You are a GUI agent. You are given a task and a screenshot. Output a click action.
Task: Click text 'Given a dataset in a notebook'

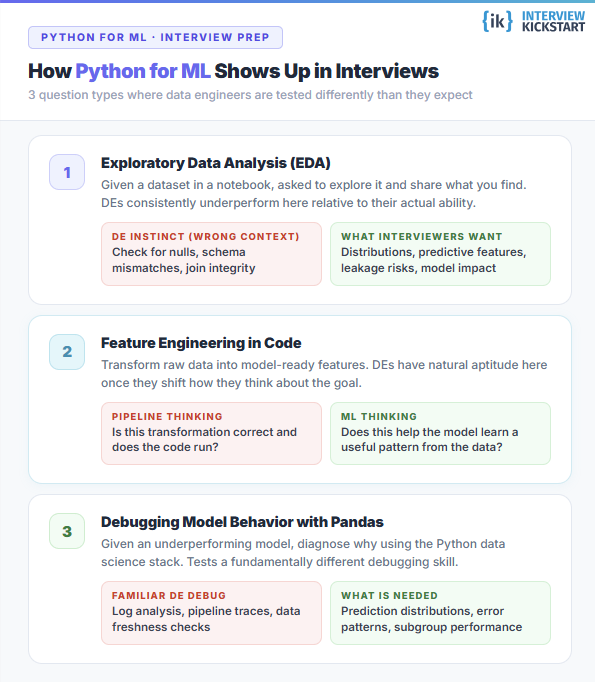(188, 185)
